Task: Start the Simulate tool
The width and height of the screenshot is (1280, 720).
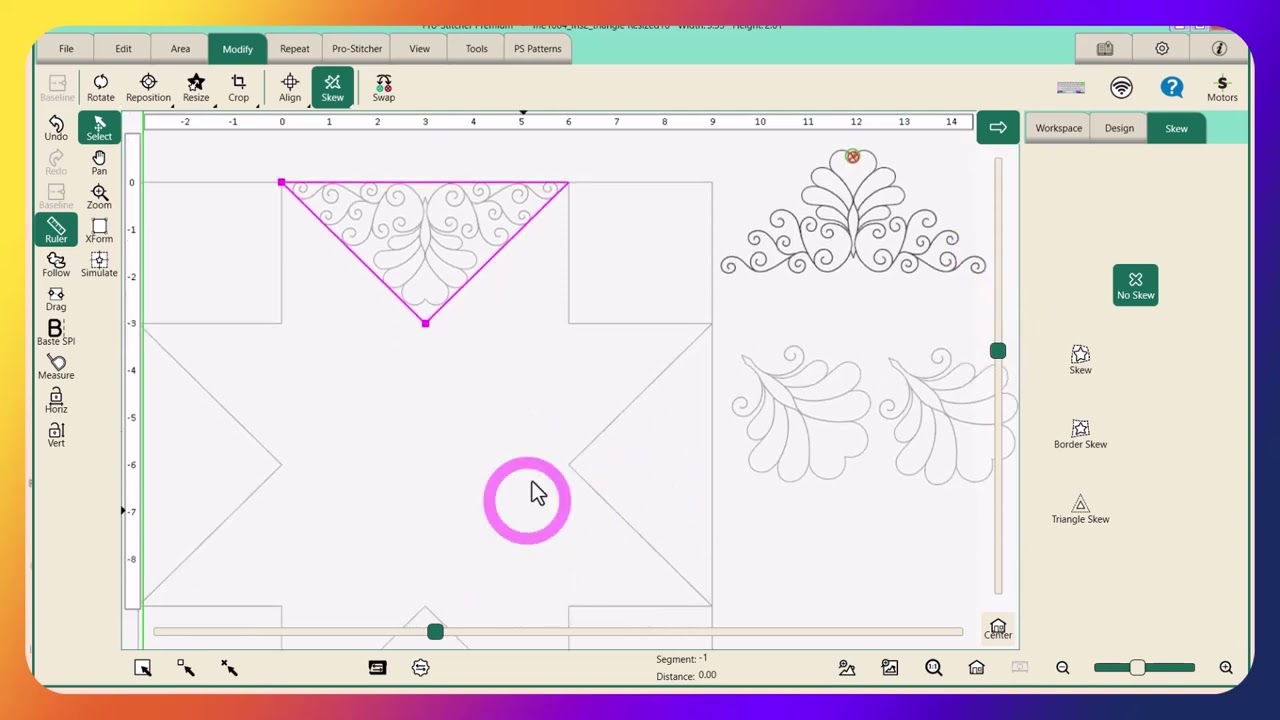Action: tap(99, 265)
